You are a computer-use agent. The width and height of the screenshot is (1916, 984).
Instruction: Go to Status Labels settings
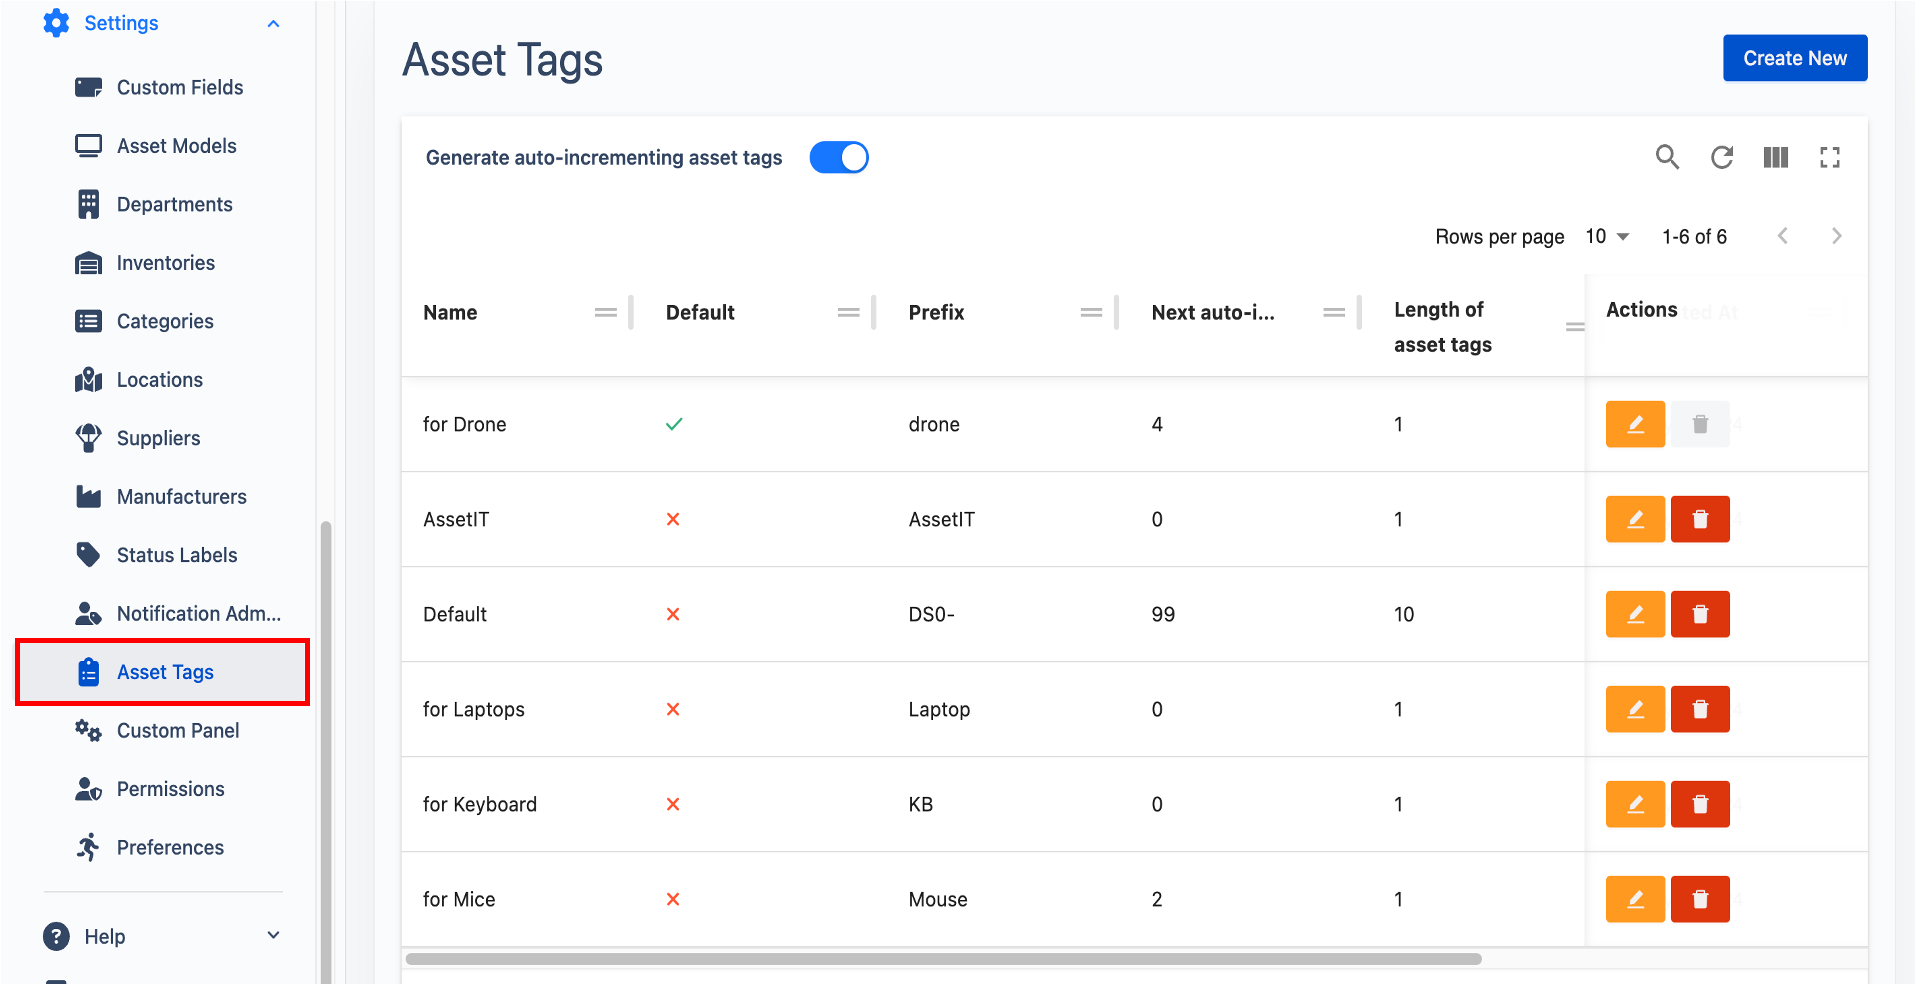click(x=176, y=555)
